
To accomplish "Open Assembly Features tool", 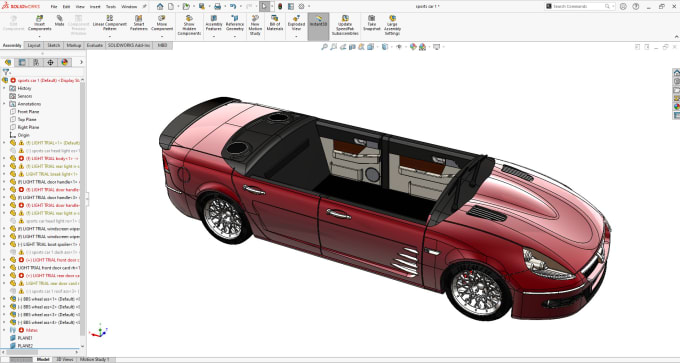I will 213,23.
